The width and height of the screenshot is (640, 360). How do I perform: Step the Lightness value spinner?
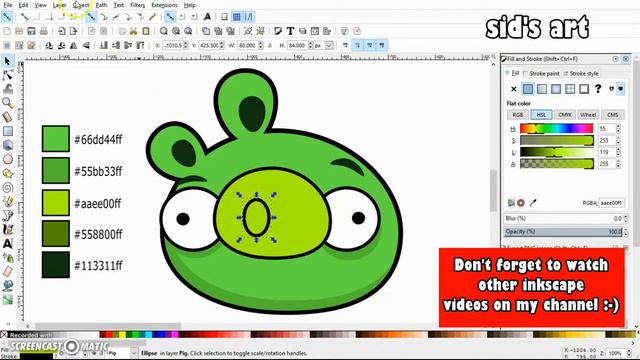[618, 152]
